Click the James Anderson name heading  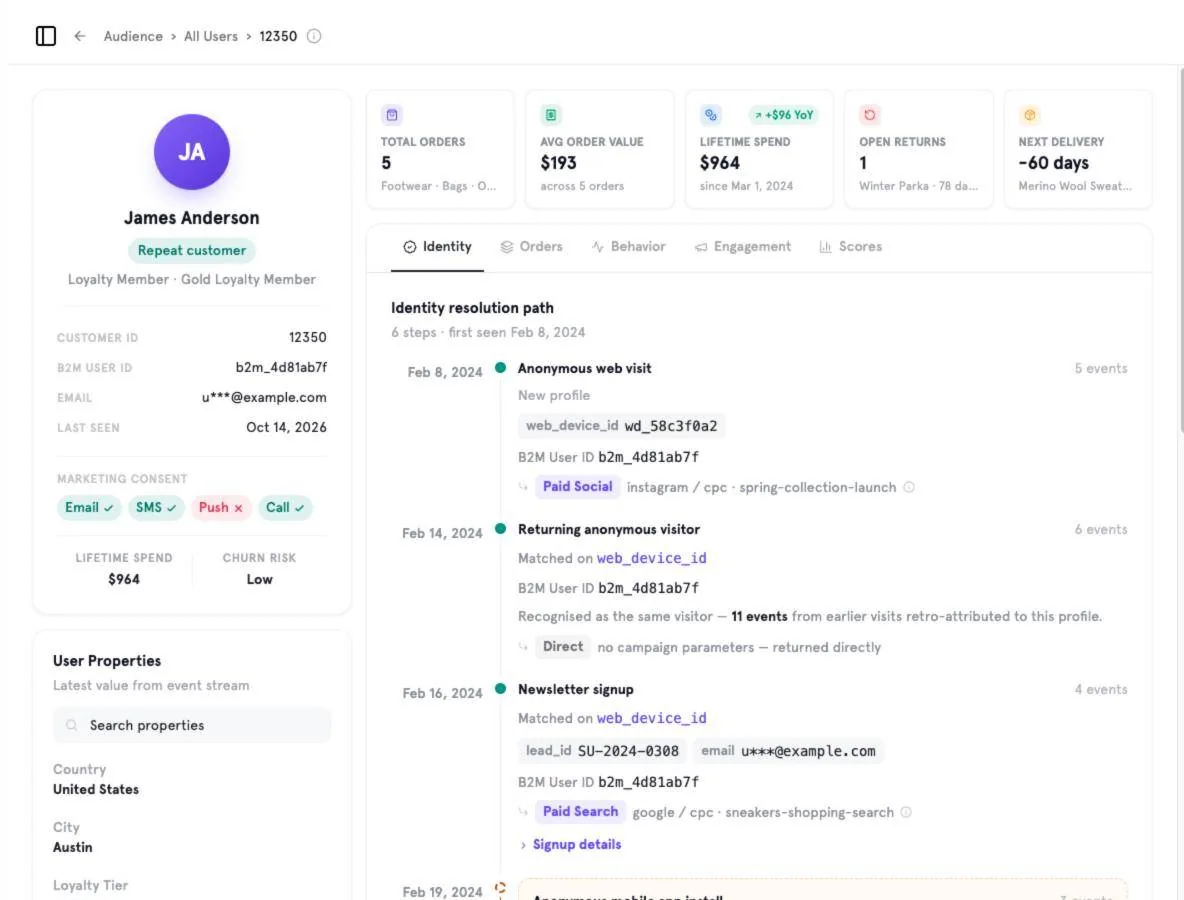[192, 218]
